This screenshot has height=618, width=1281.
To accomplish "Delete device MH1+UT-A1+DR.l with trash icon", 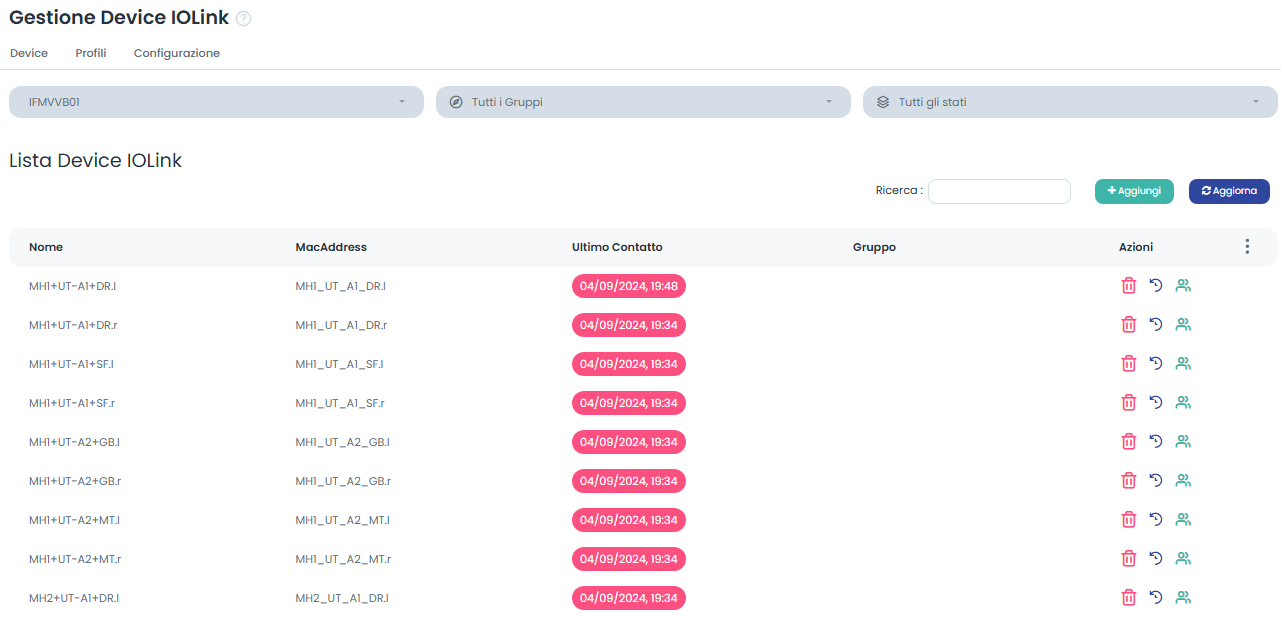I will point(1129,286).
